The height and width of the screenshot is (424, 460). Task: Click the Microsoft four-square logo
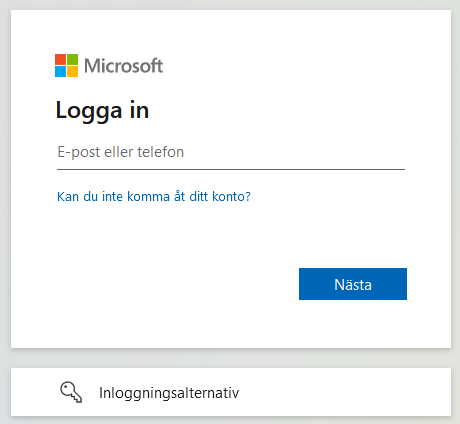click(x=66, y=65)
